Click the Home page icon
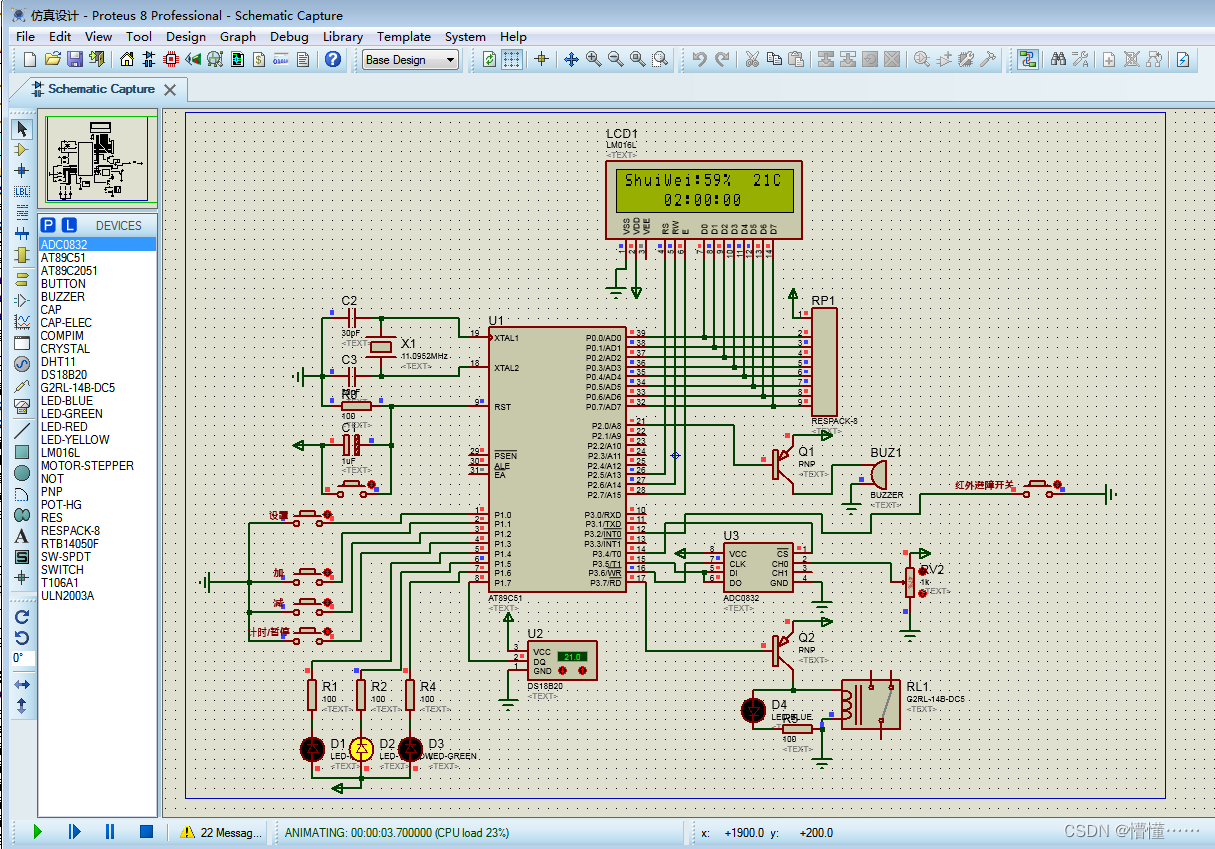The height and width of the screenshot is (849, 1215). [127, 60]
